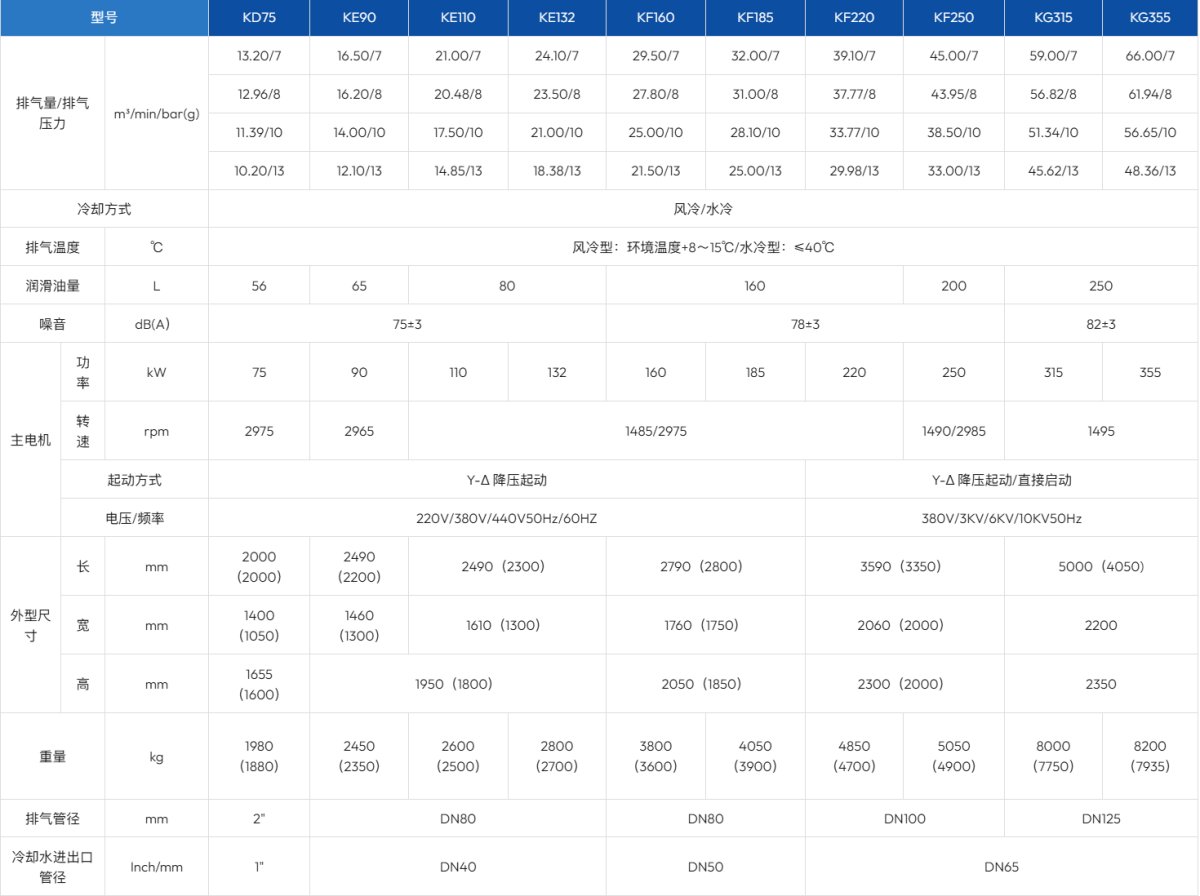The image size is (1200, 896).
Task: Select the 功率 kW row label
Action: click(82, 372)
